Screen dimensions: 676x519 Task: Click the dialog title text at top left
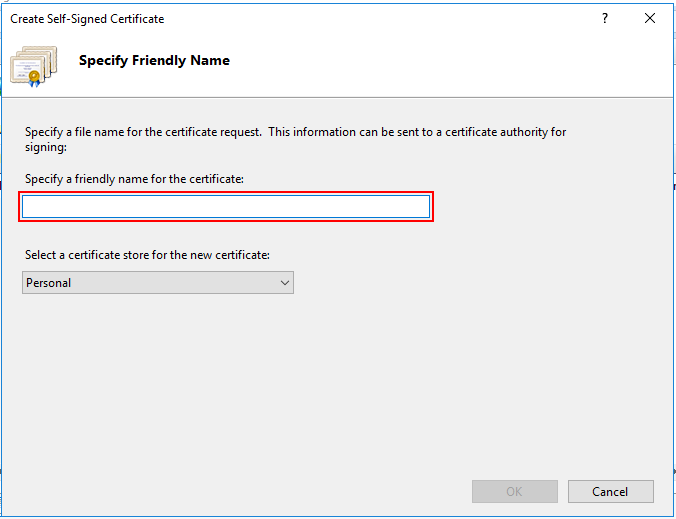pos(87,19)
